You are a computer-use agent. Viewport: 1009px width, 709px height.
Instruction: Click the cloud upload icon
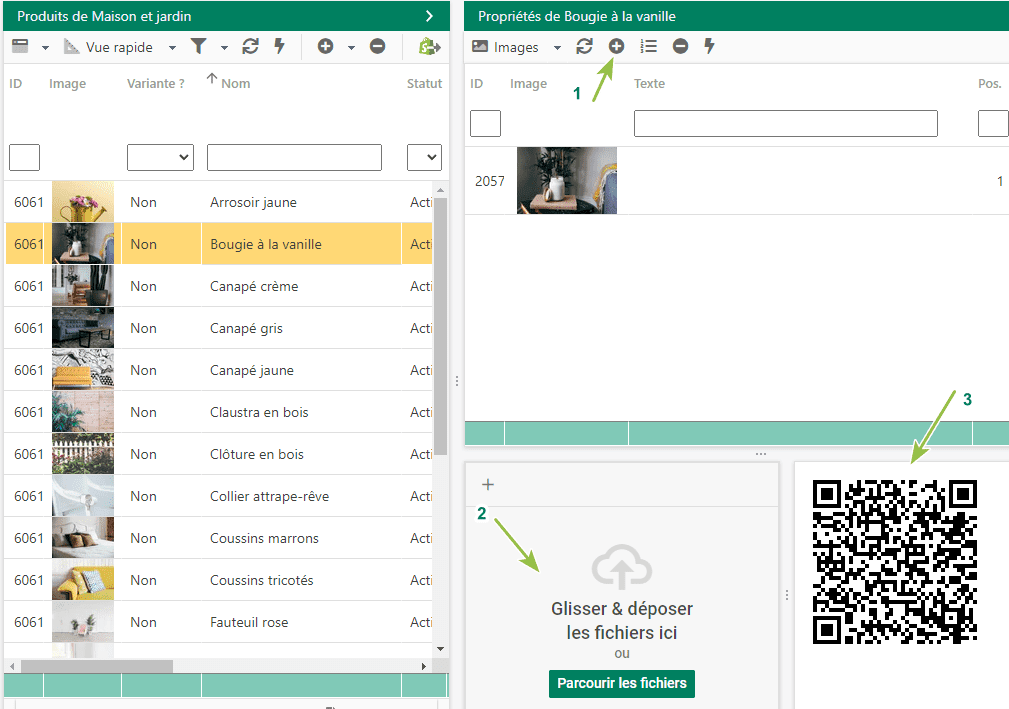(x=622, y=567)
